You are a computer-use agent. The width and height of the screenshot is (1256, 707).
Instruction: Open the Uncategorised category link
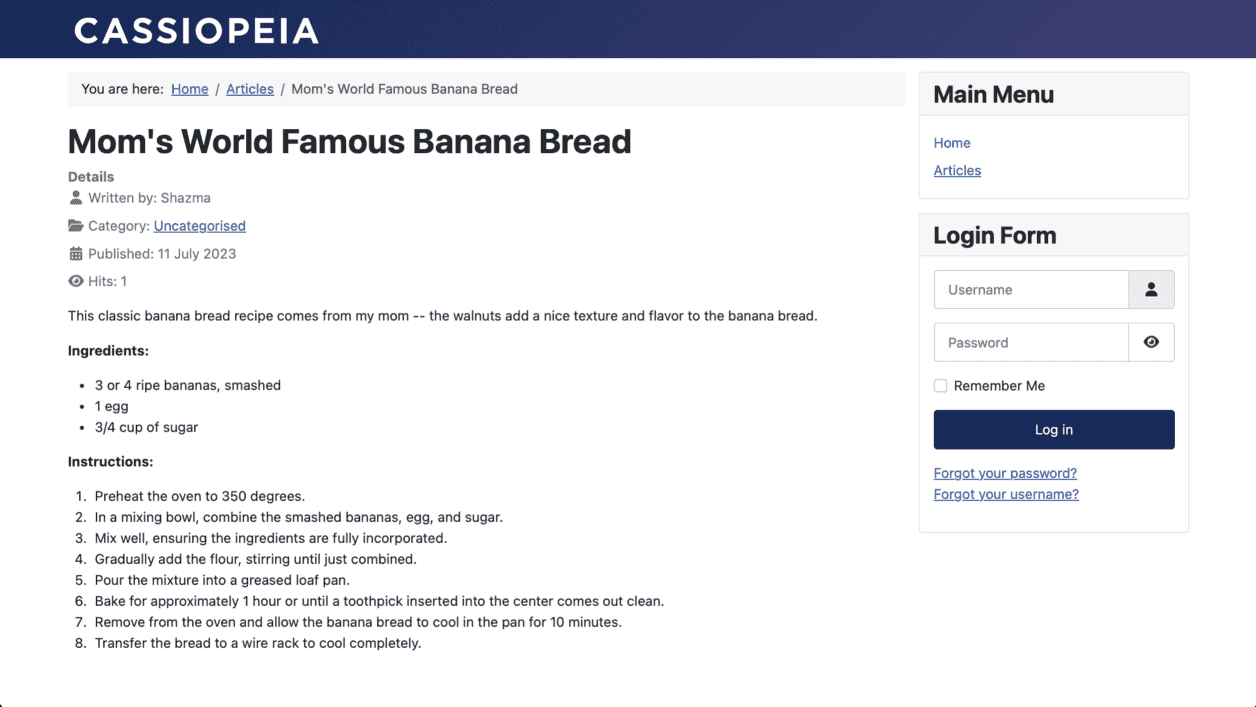click(199, 226)
